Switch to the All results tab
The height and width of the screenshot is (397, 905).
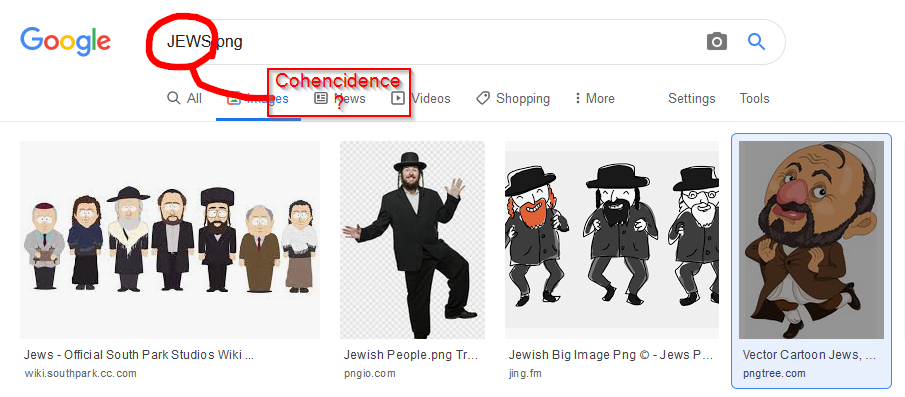coord(185,98)
